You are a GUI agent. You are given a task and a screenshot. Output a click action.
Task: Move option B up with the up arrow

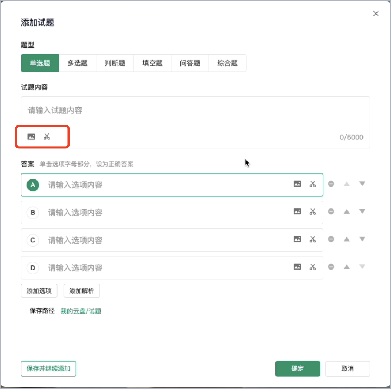pyautogui.click(x=347, y=212)
